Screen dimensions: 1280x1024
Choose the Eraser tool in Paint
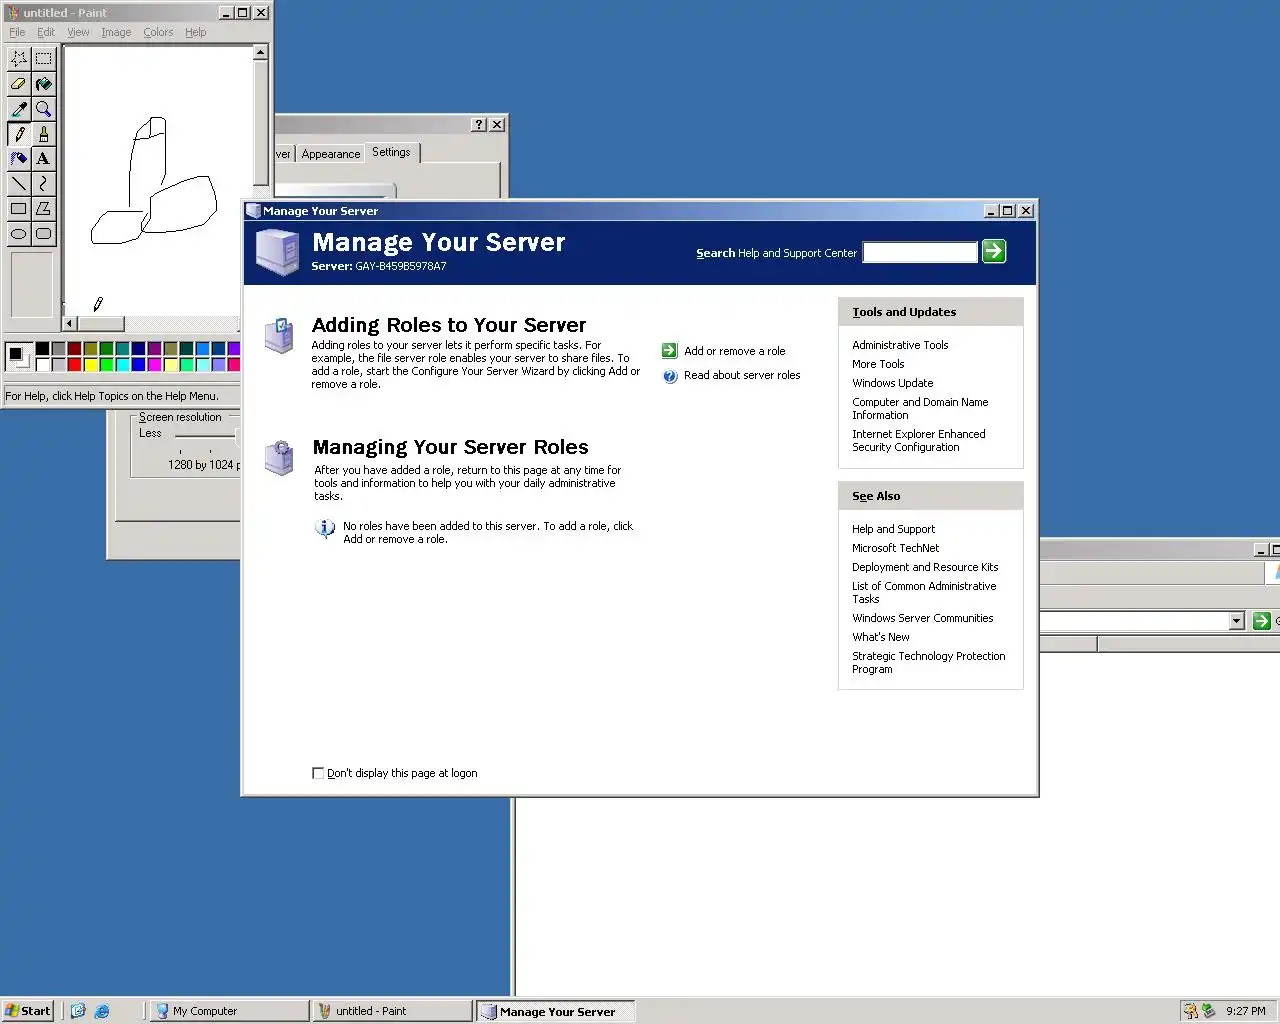click(19, 84)
